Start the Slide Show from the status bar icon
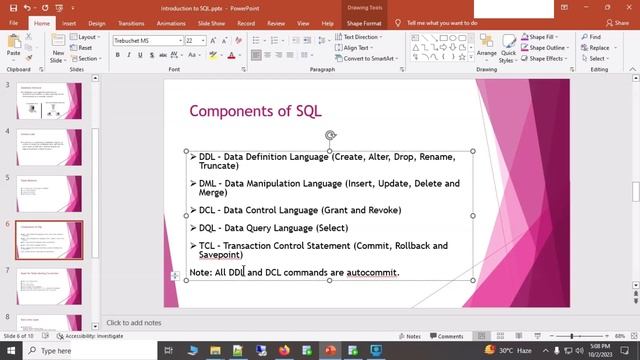Screen dimensions: 640x360 (x=537, y=336)
